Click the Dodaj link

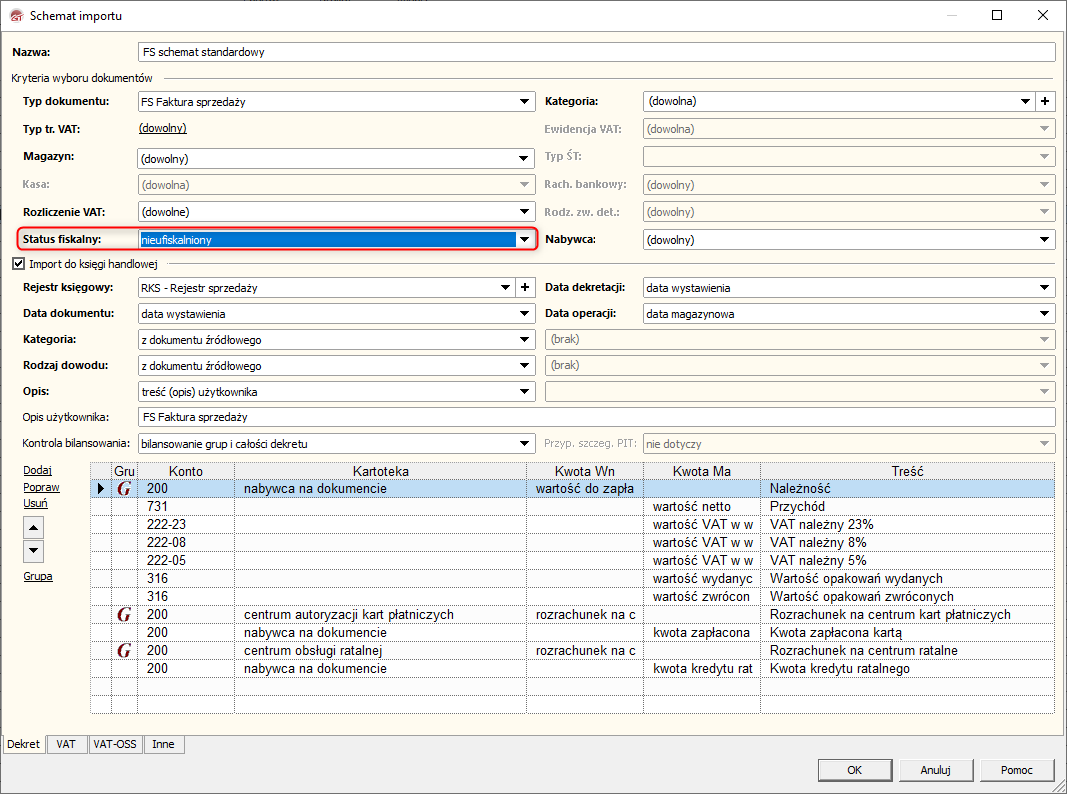point(37,470)
